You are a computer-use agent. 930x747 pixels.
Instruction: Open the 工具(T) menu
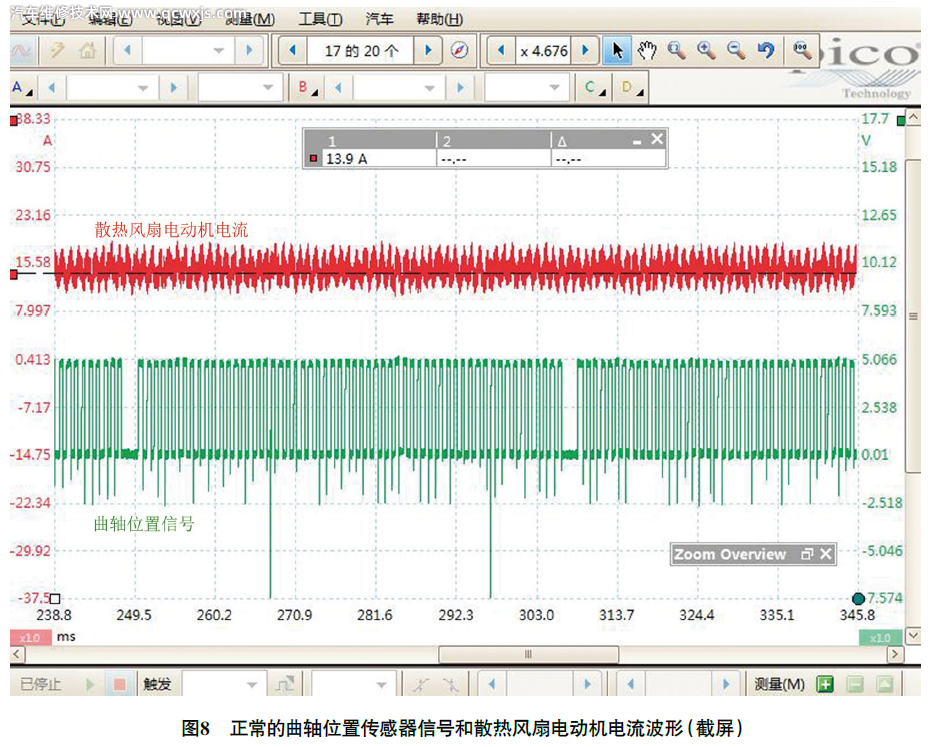(x=320, y=19)
